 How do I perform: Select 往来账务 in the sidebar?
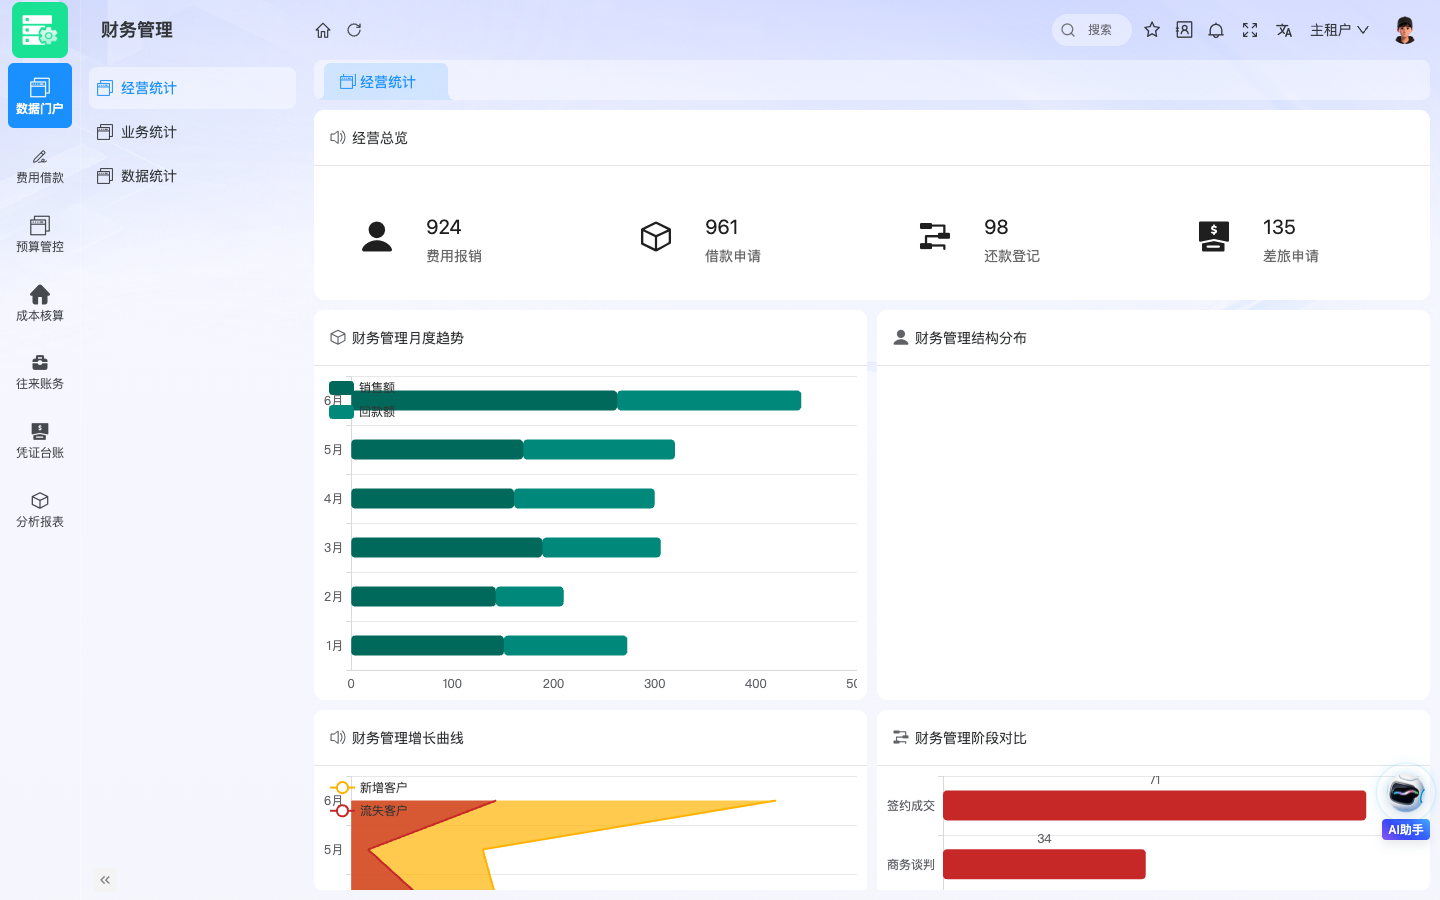pos(40,372)
